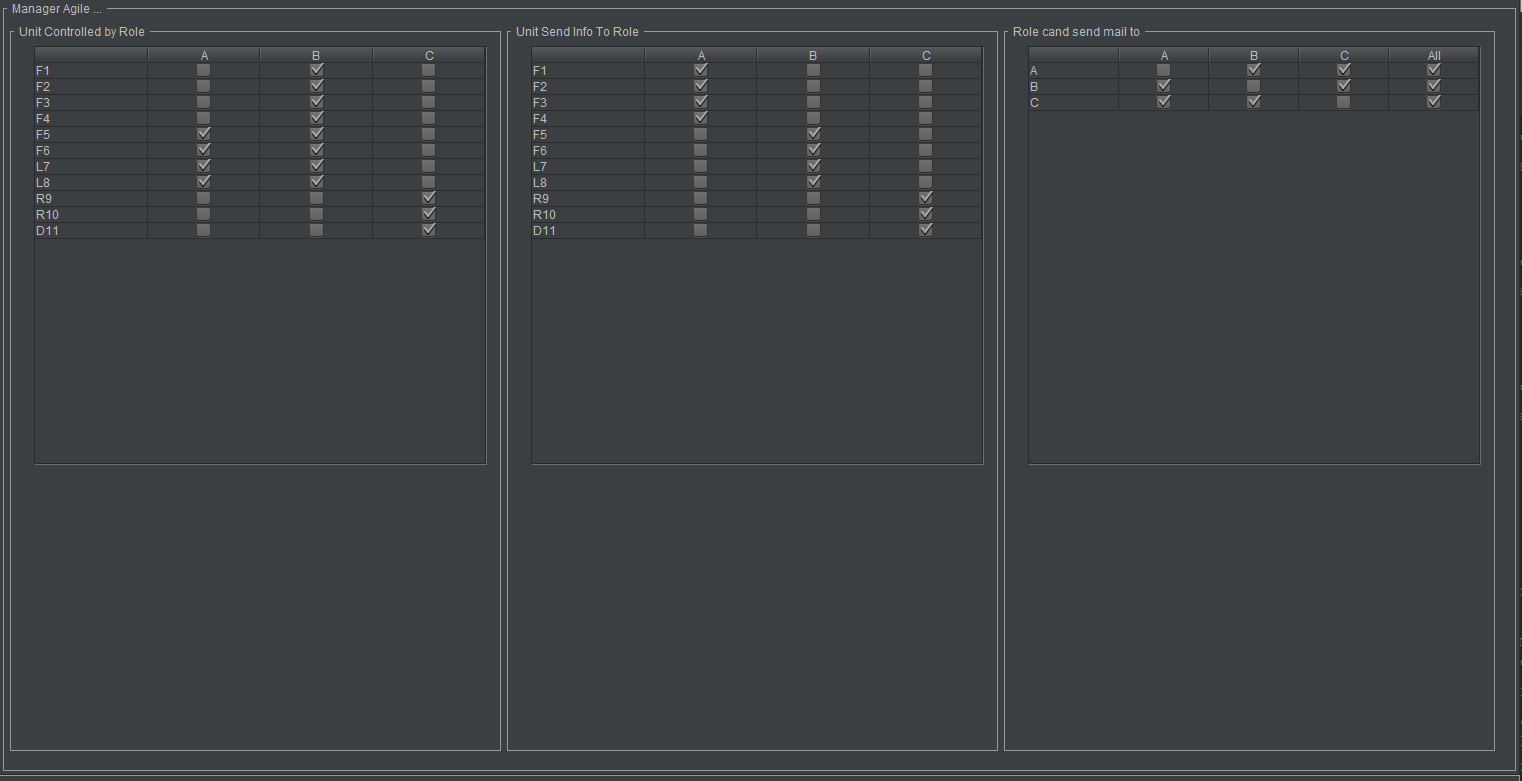The width and height of the screenshot is (1522, 781).
Task: Check R10 column A in Unit Controlled by Role
Action: pyautogui.click(x=204, y=215)
